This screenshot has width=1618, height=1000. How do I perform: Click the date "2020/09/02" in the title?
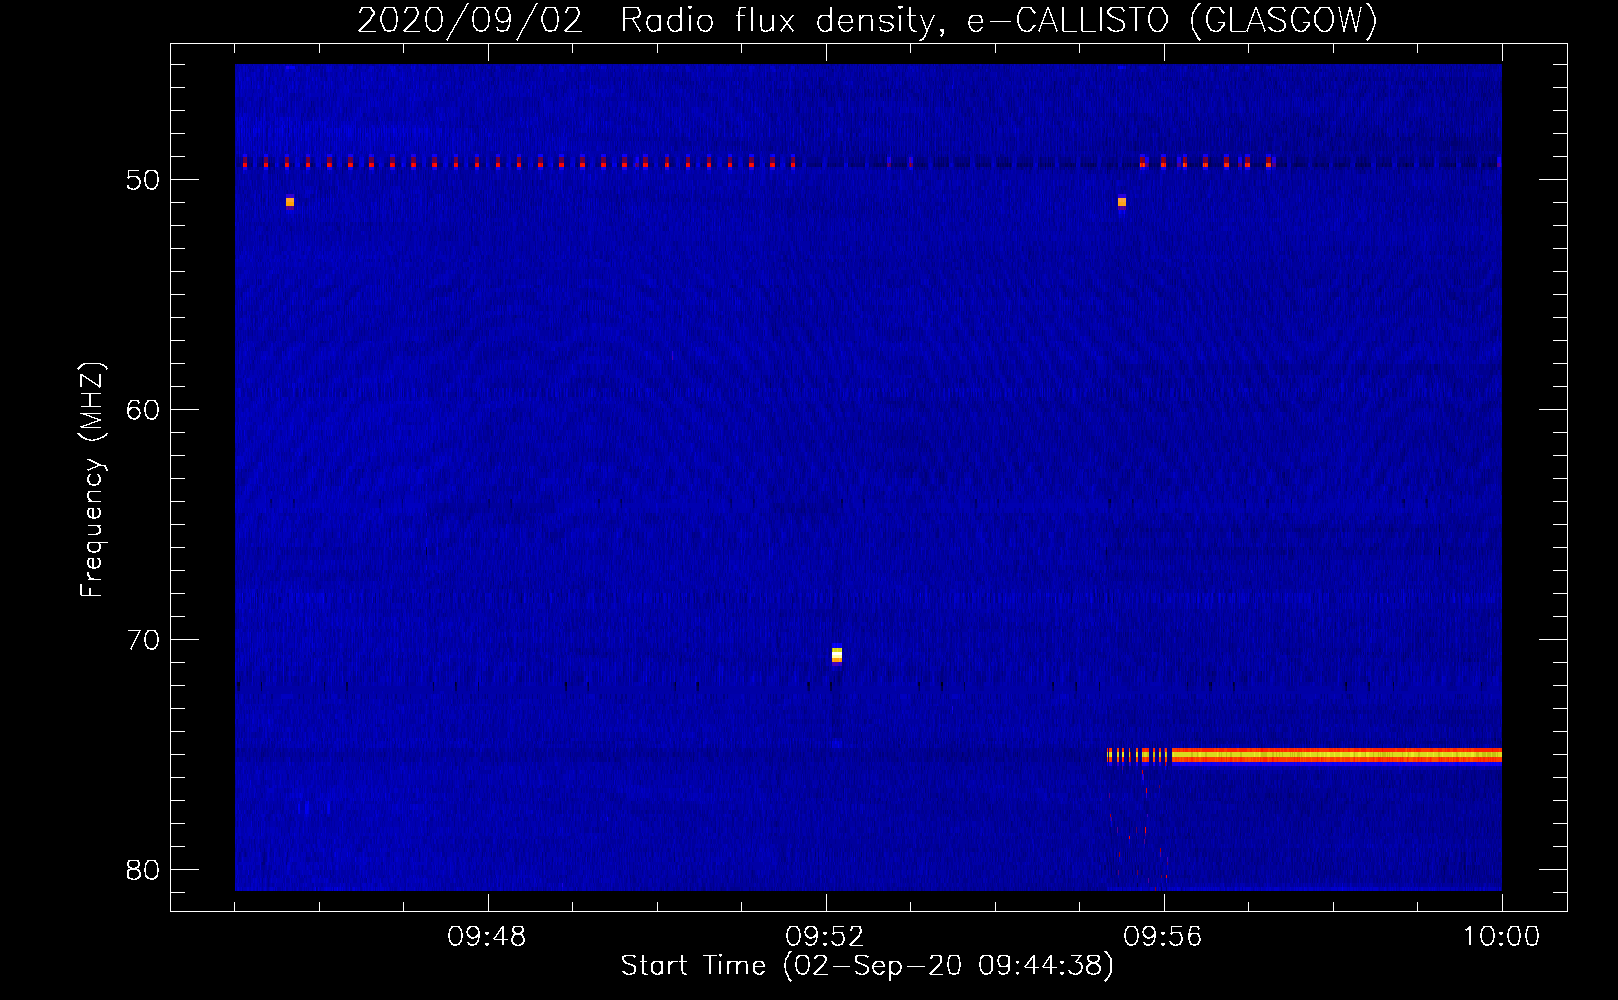click(x=469, y=21)
